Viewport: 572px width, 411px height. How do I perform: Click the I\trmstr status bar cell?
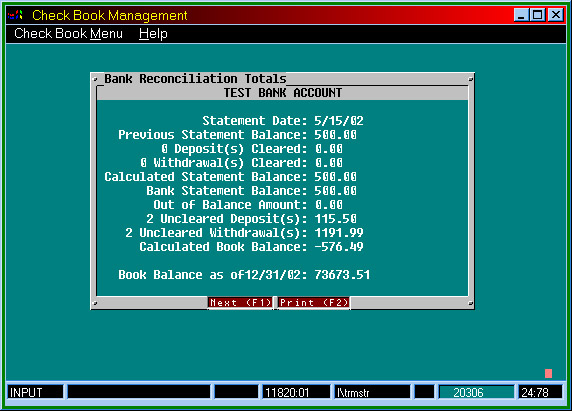click(x=372, y=392)
